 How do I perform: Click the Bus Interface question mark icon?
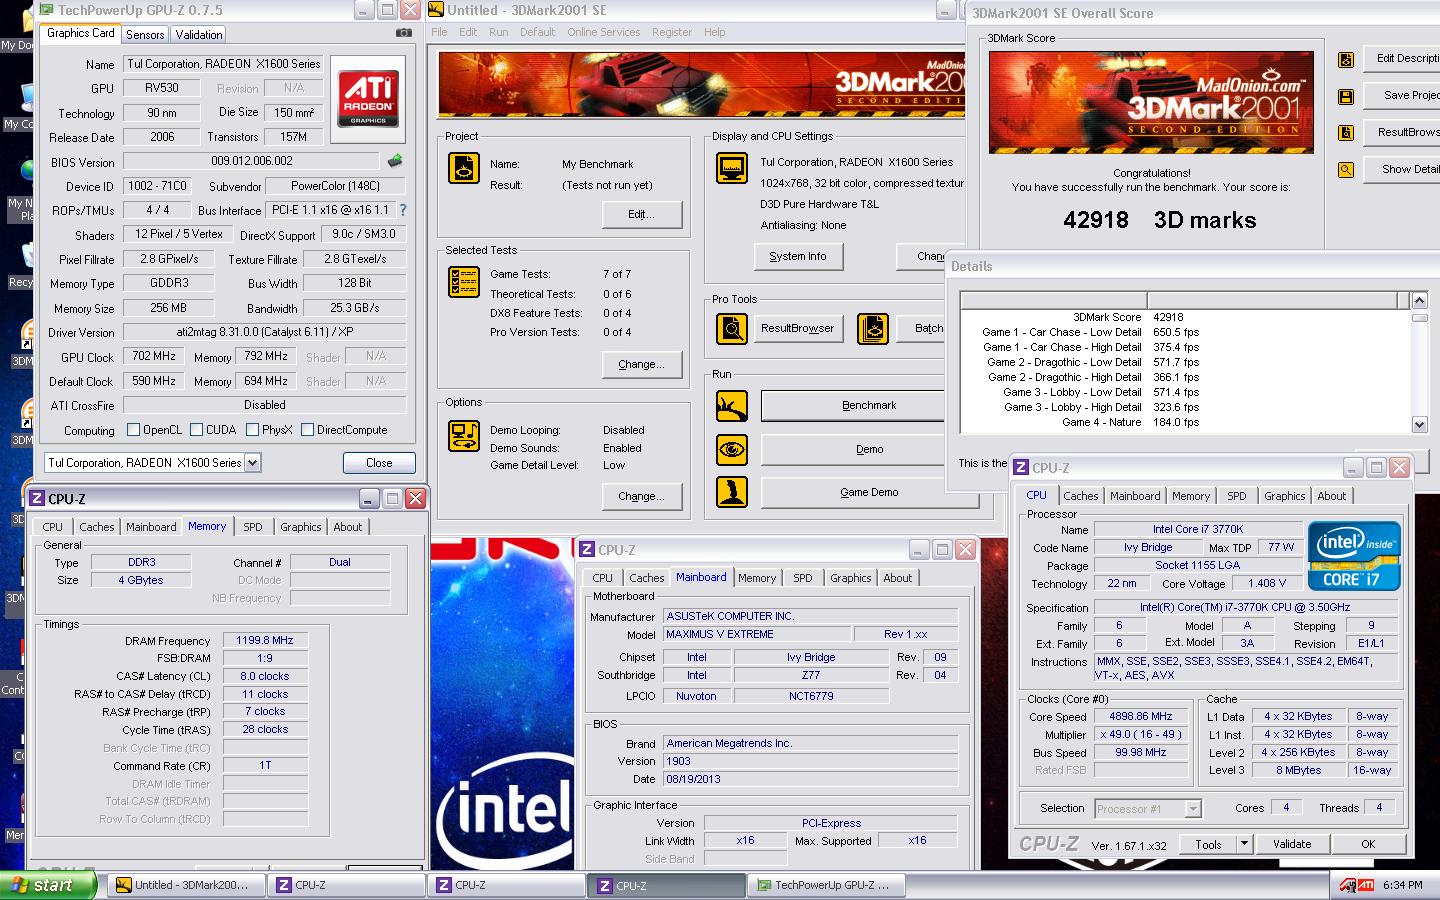tap(403, 210)
